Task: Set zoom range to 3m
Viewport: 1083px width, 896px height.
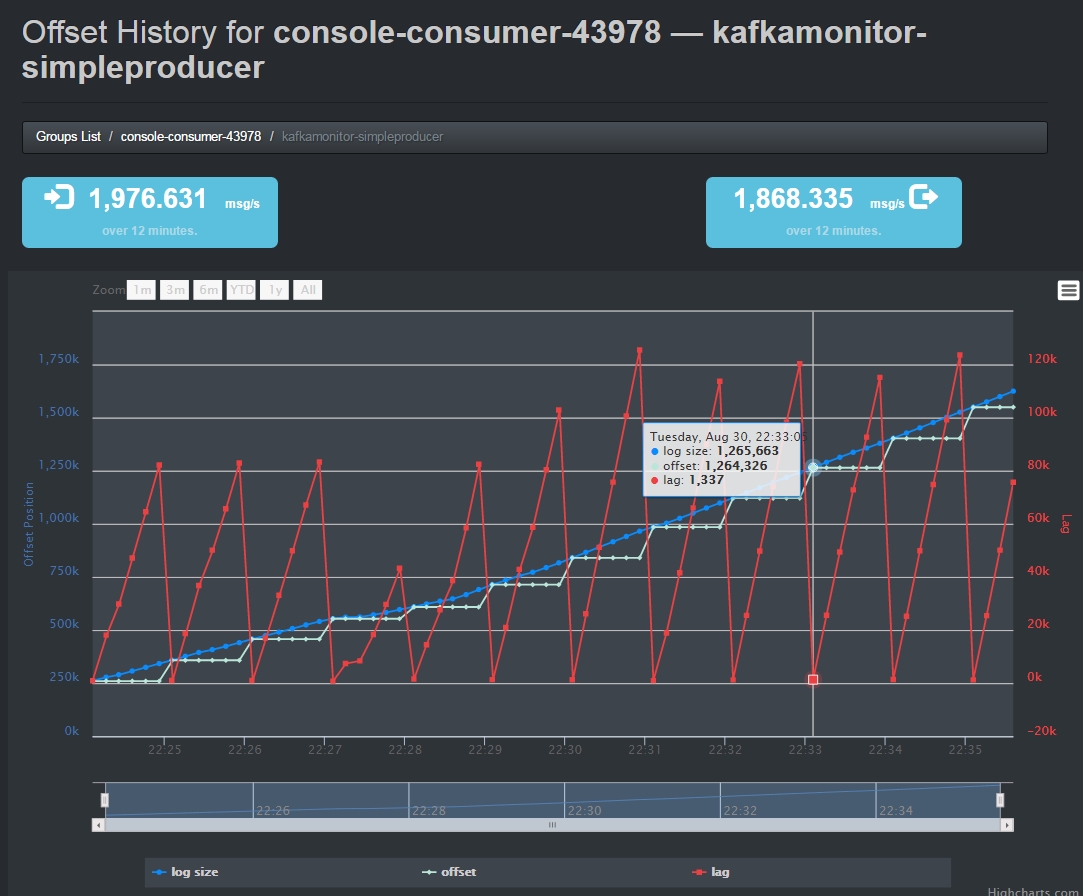Action: tap(175, 290)
